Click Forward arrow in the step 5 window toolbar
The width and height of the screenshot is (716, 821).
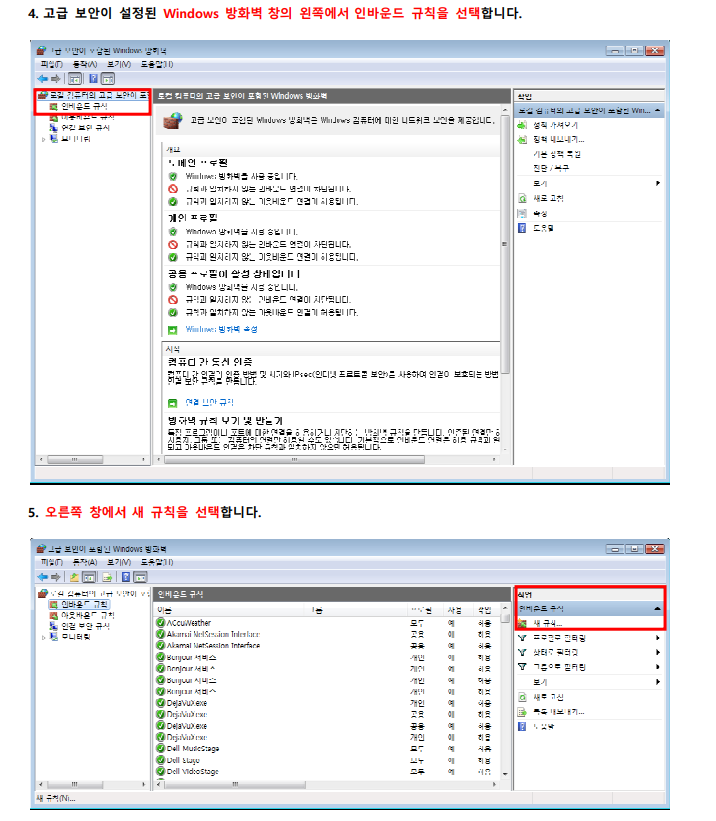(x=55, y=577)
